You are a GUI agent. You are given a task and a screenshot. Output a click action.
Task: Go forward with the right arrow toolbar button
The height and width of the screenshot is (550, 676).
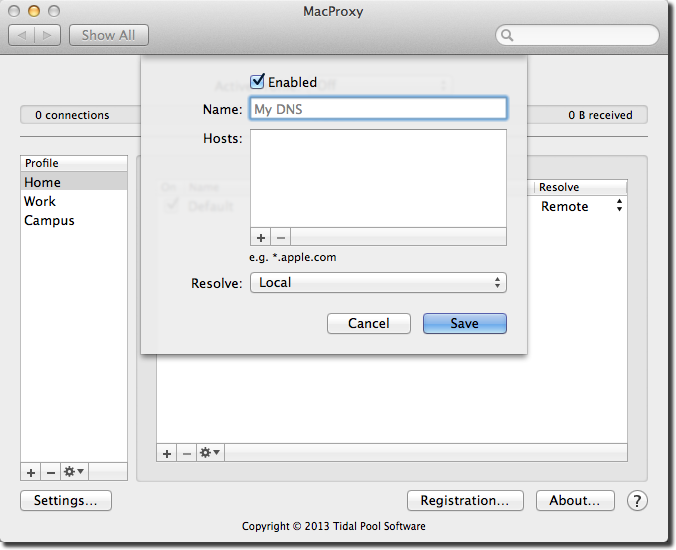tap(47, 35)
